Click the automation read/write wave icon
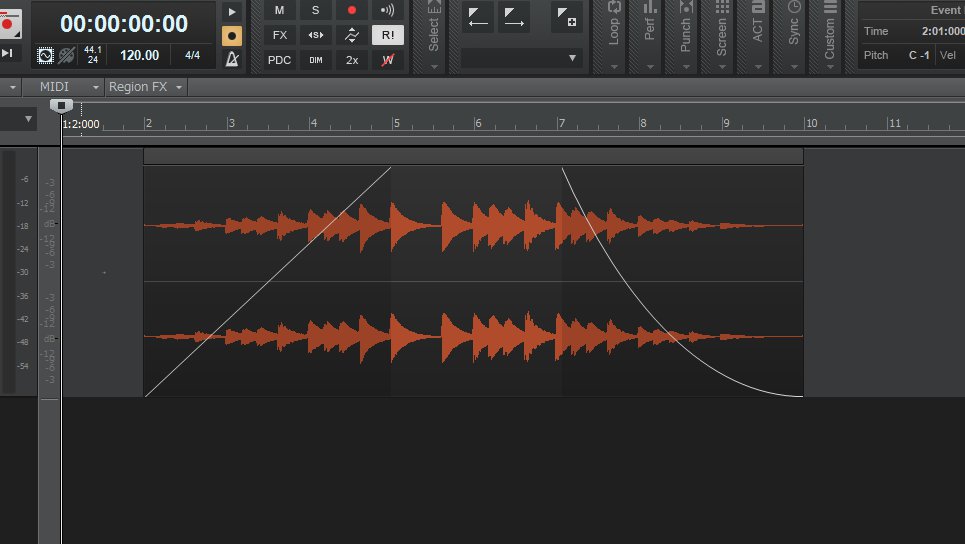This screenshot has height=544, width=965. click(x=351, y=35)
